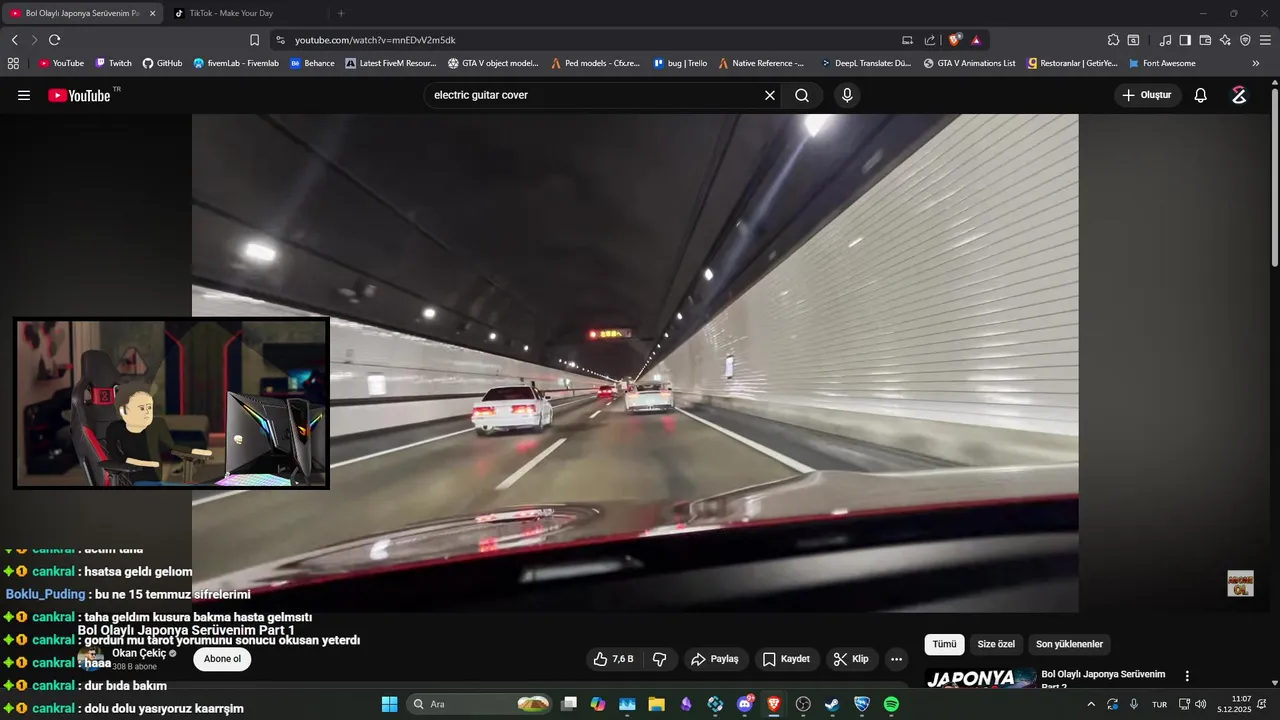1280x720 pixels.
Task: Select the Tümü filter chip
Action: click(x=944, y=644)
